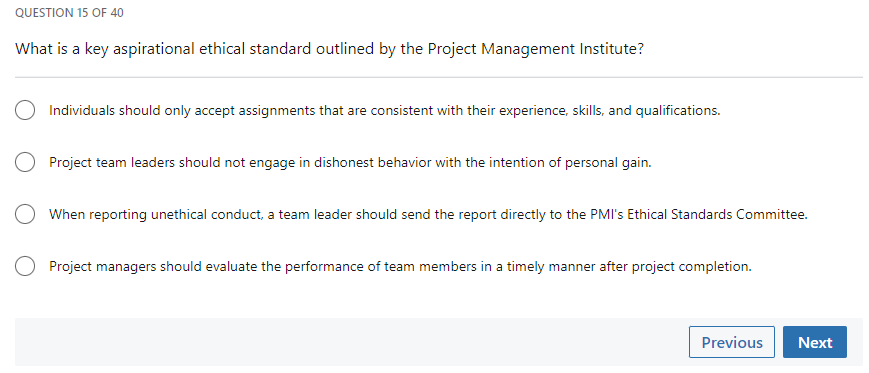The image size is (869, 373).
Task: Click answer text about dishonest behavior
Action: click(x=350, y=162)
